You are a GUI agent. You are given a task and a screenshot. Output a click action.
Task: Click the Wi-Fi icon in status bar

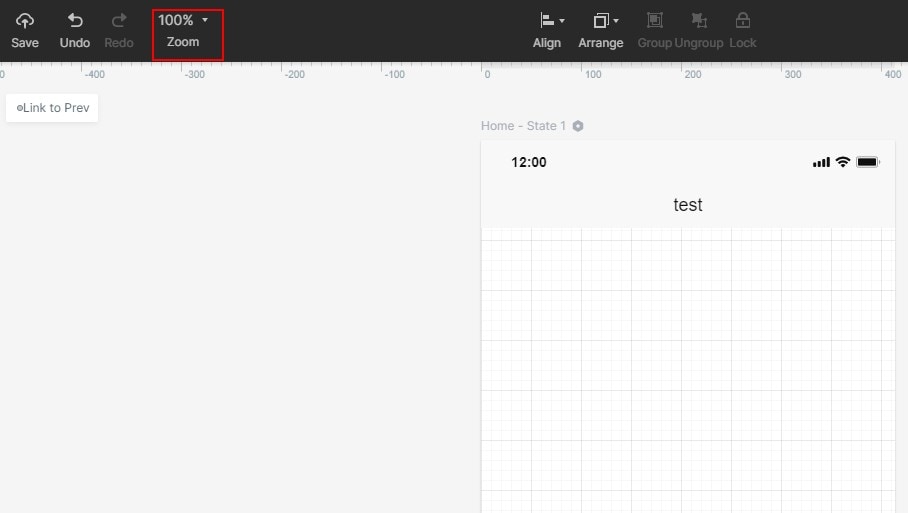click(x=843, y=162)
